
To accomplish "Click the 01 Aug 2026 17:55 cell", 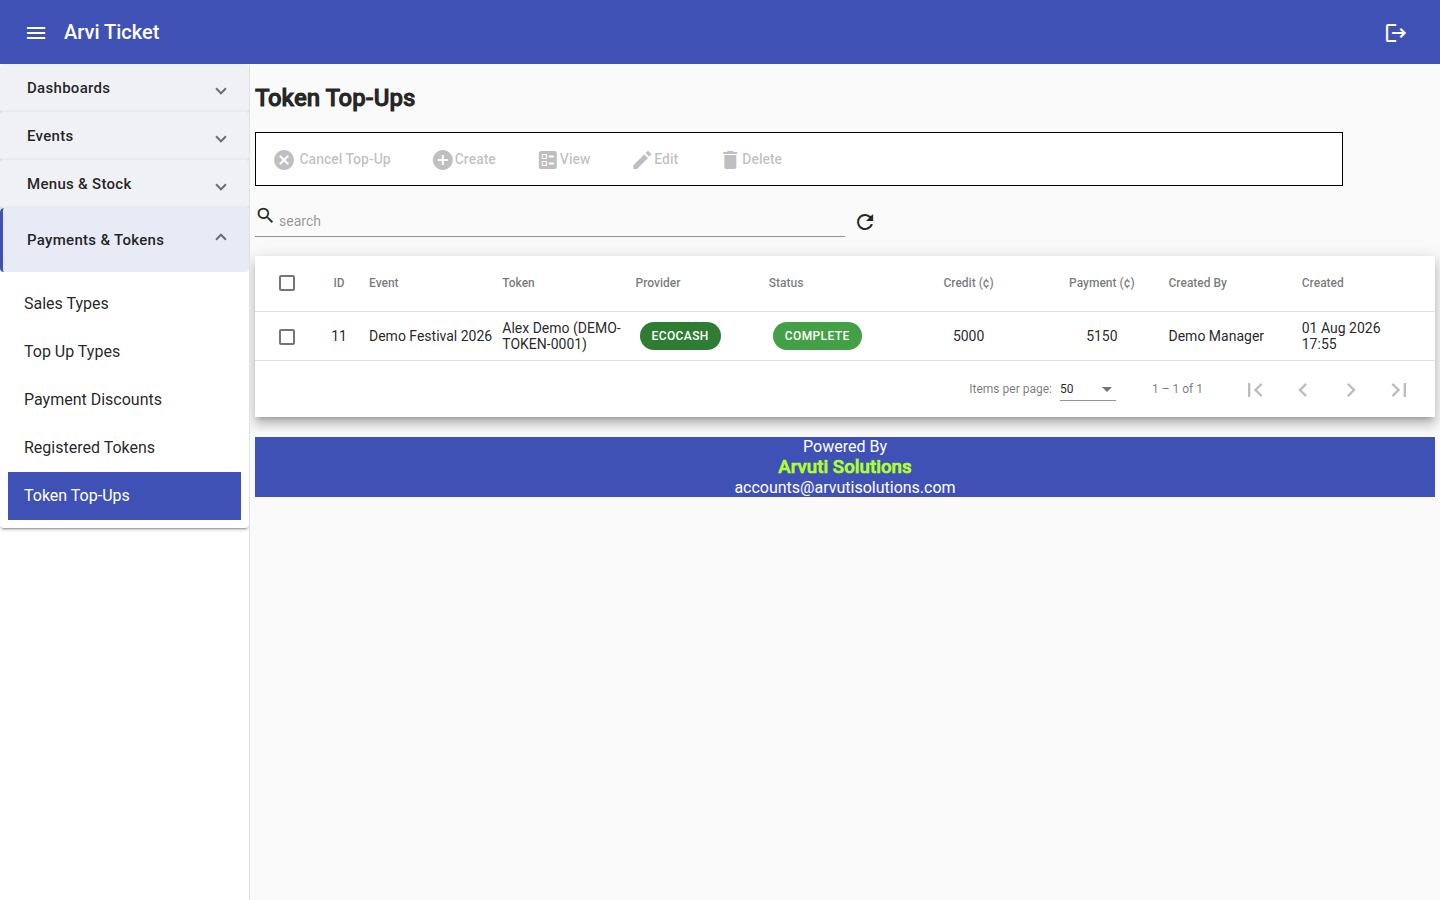I will (1341, 336).
